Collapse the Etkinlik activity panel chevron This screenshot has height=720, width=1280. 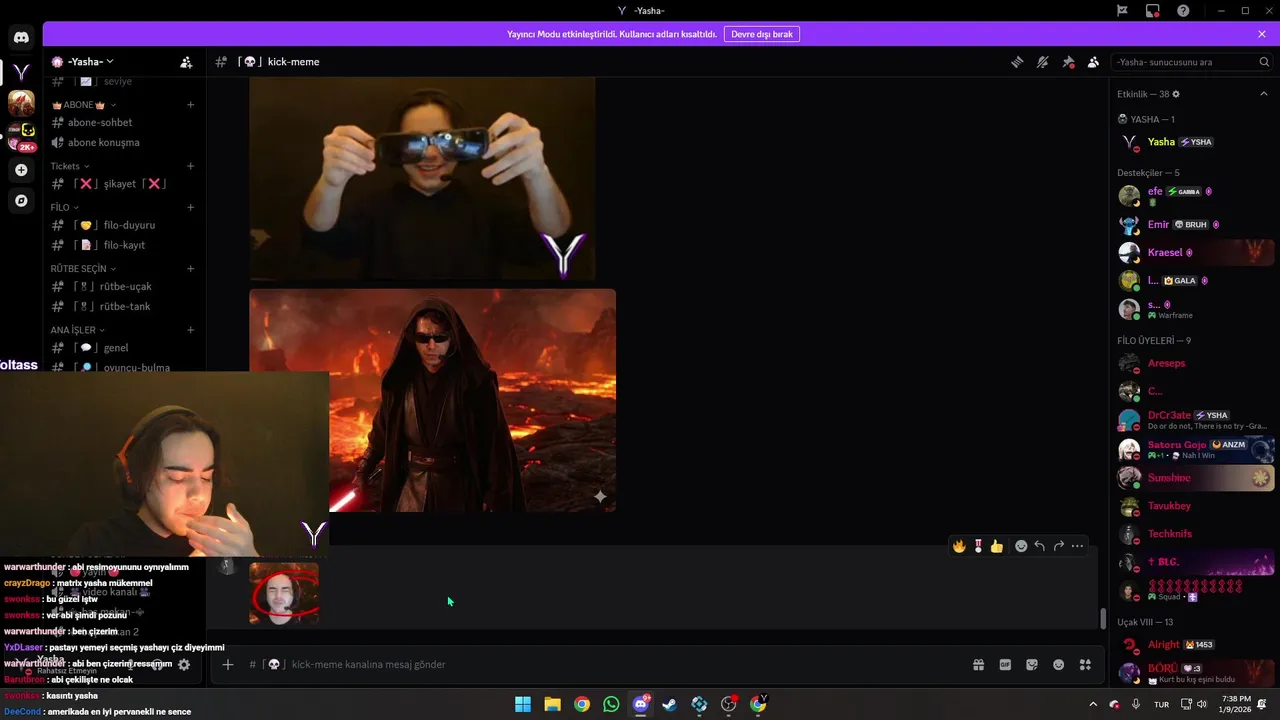point(1263,94)
